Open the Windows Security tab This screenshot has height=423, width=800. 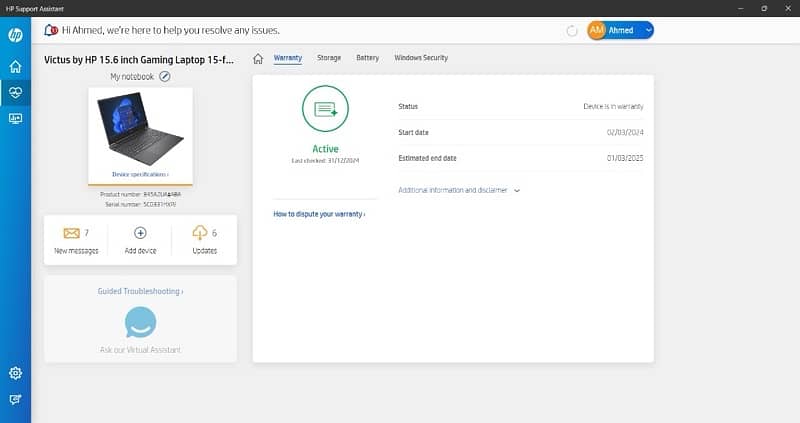[x=421, y=58]
